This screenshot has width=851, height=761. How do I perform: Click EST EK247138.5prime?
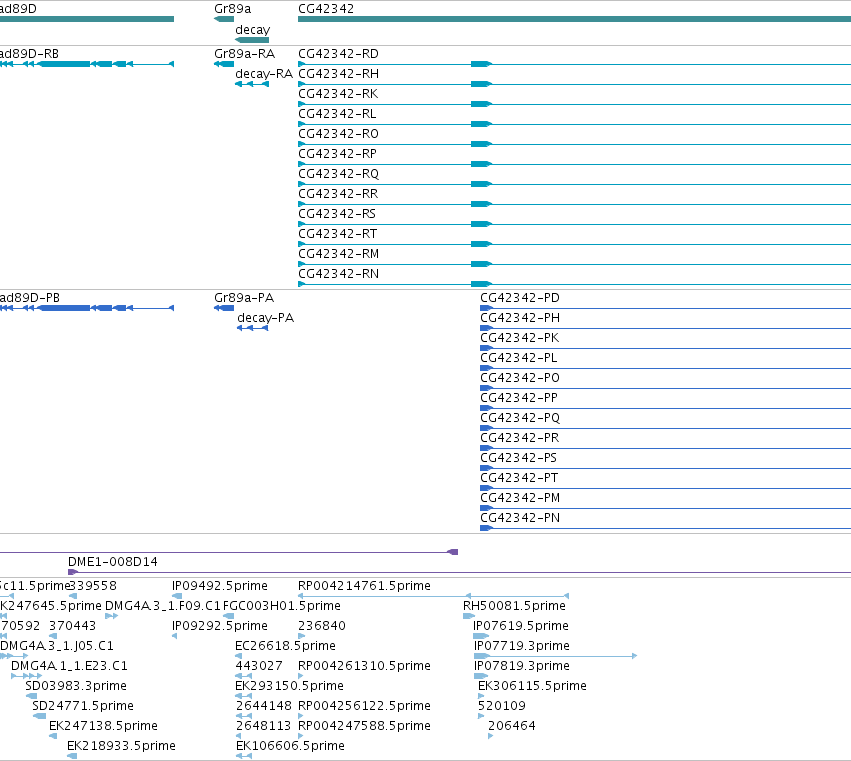coord(103,726)
